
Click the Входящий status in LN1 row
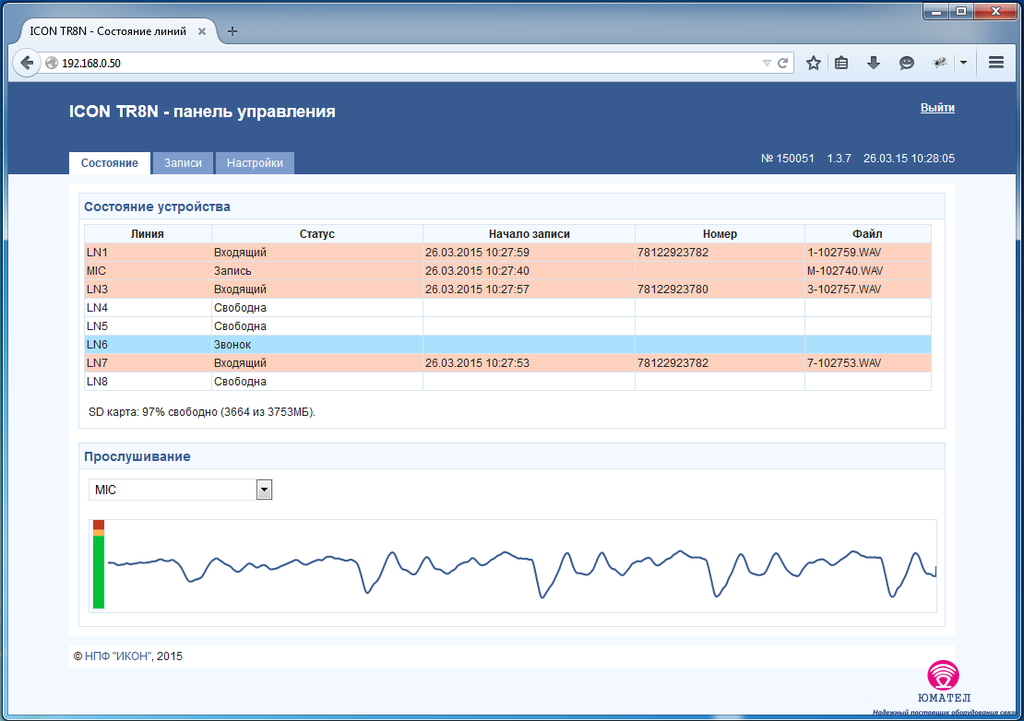(240, 252)
